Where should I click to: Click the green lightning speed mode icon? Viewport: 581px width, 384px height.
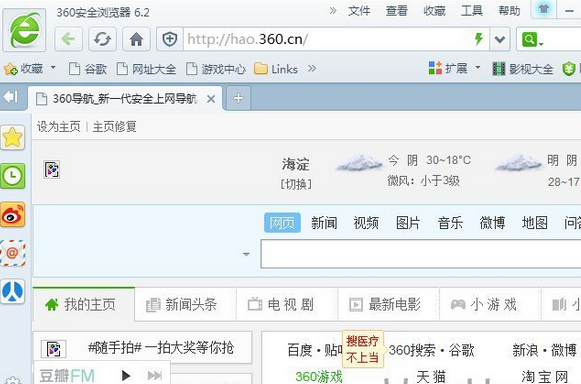479,39
